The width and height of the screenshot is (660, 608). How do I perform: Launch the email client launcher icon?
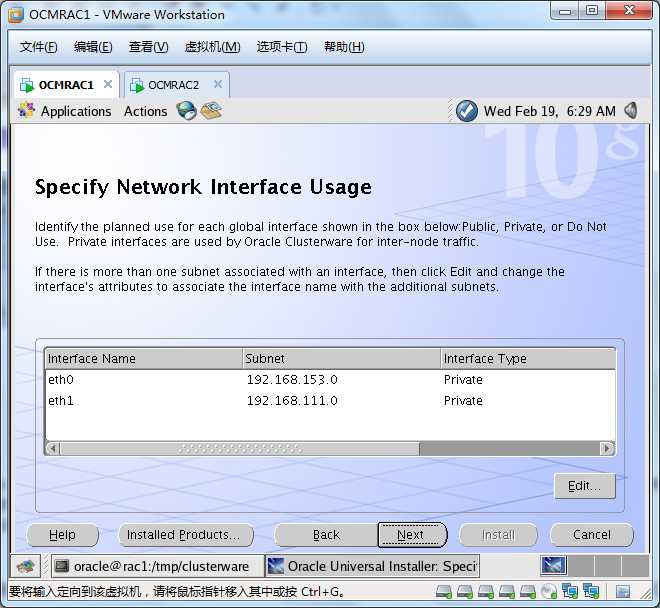(x=211, y=111)
